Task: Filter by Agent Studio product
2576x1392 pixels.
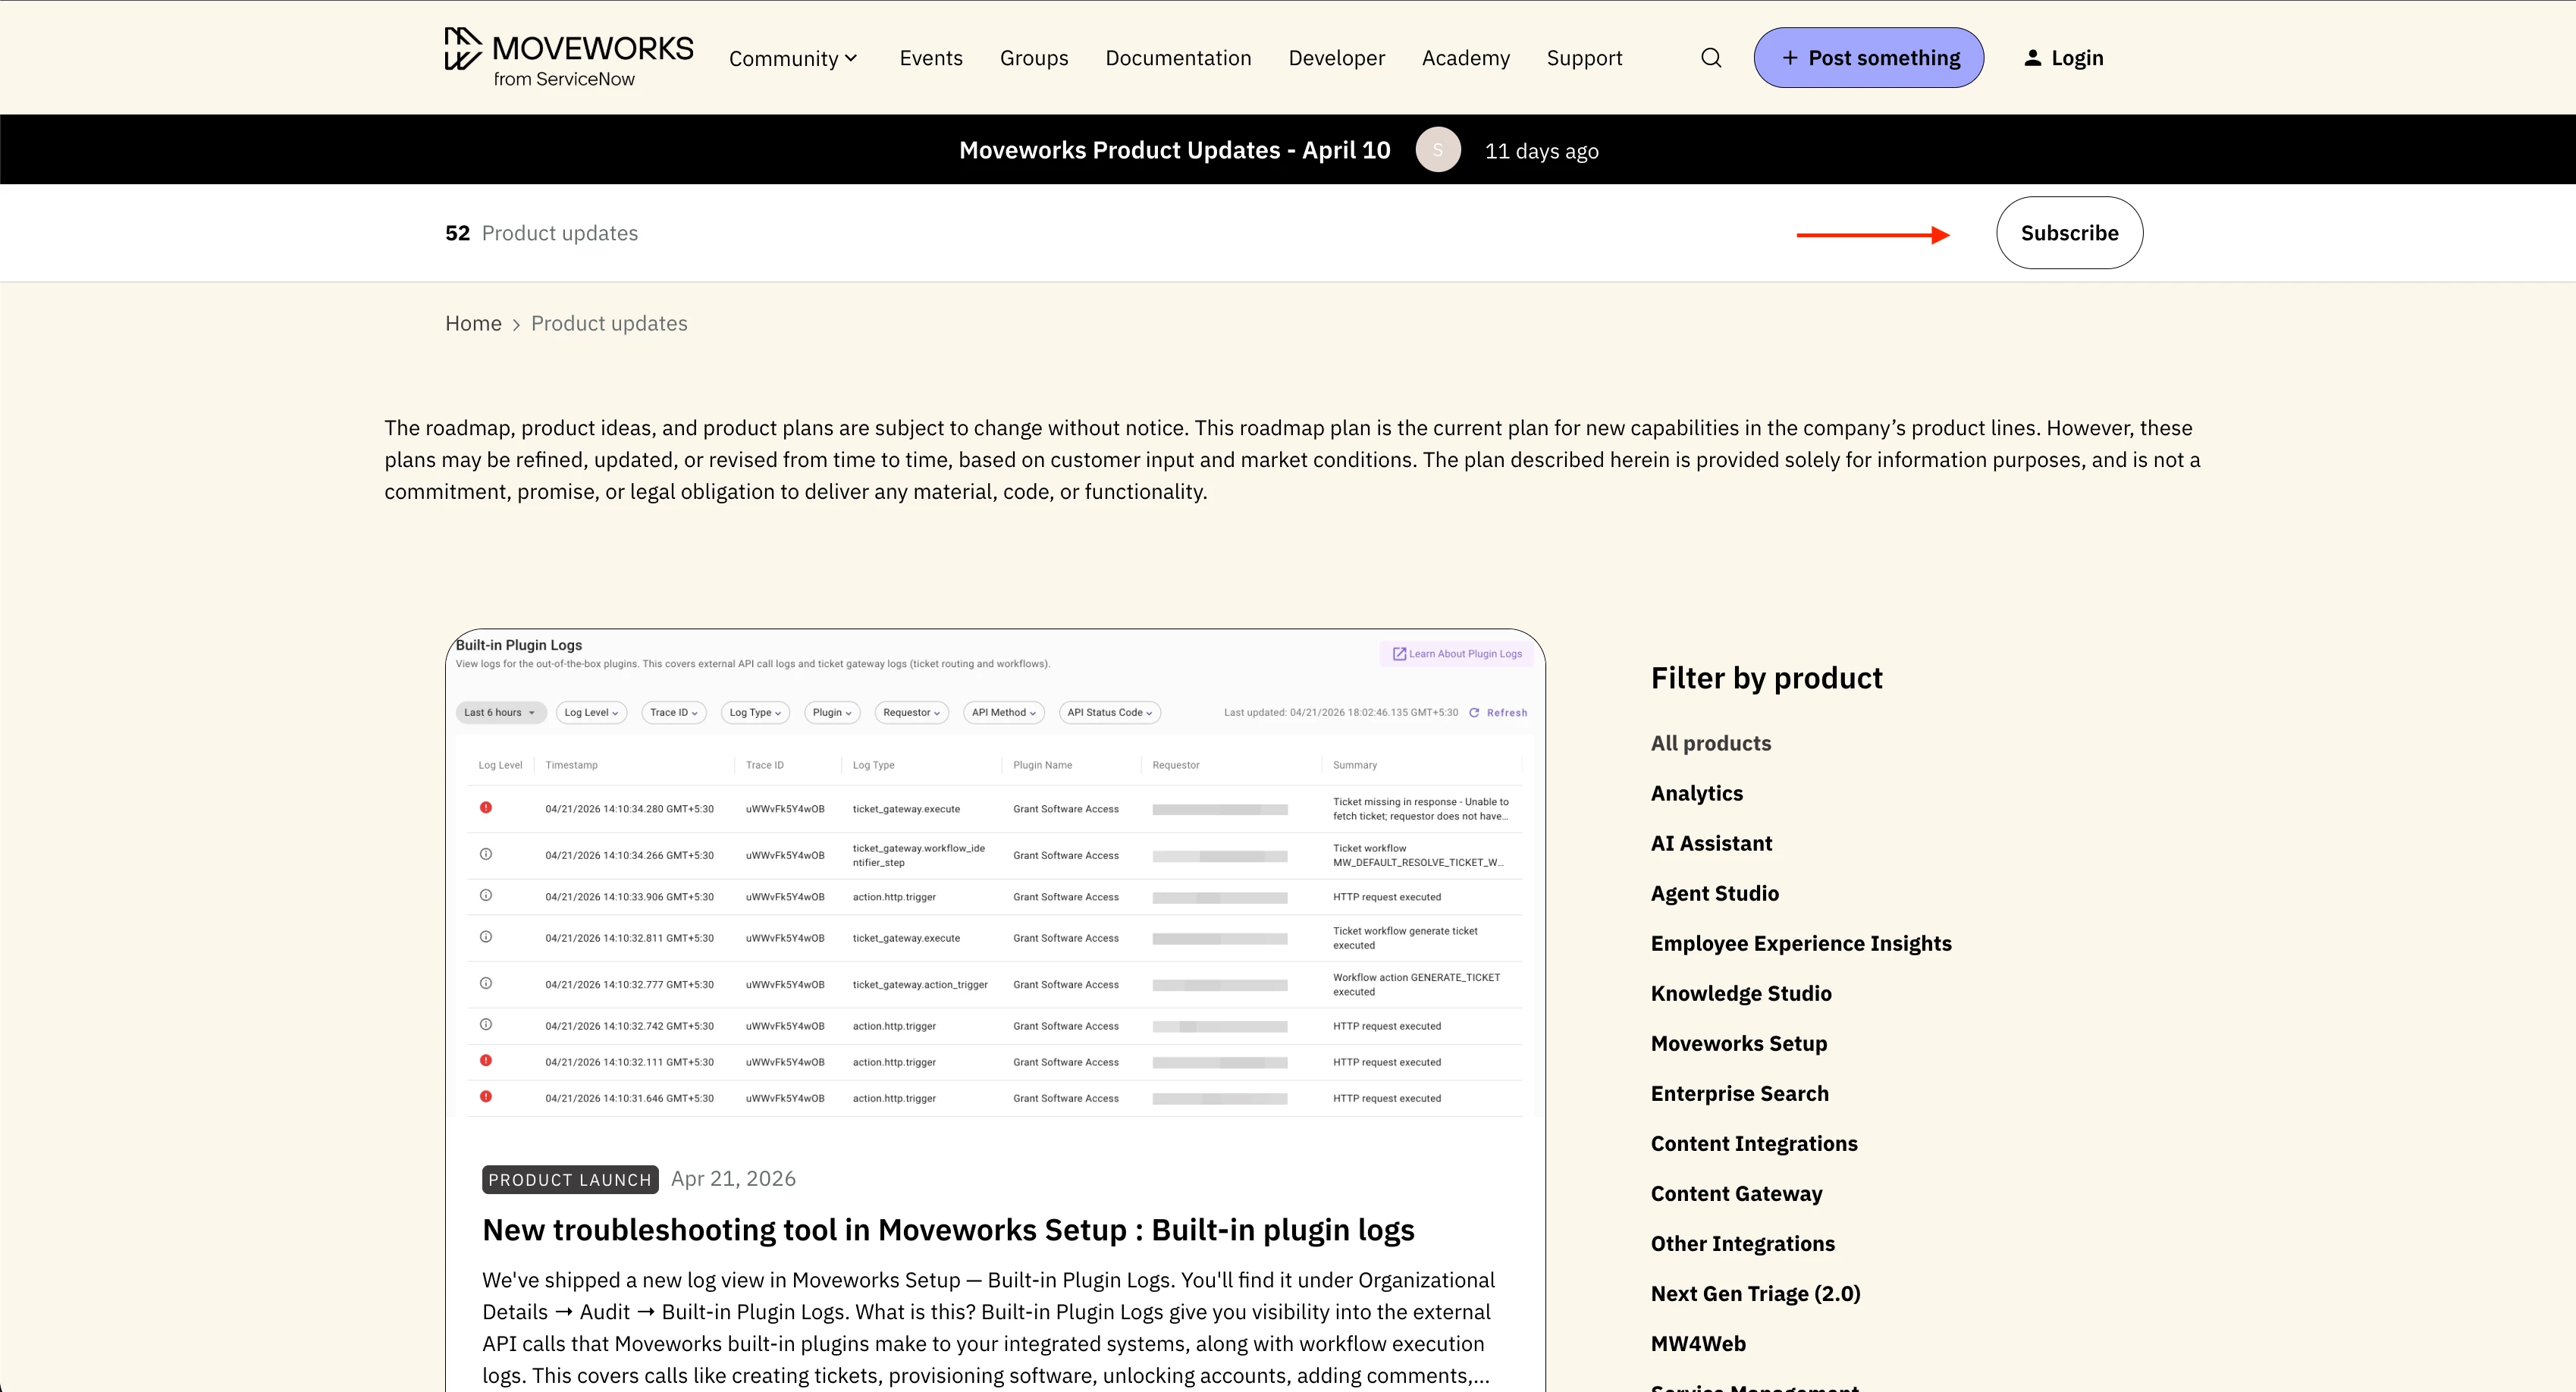Action: coord(1714,893)
